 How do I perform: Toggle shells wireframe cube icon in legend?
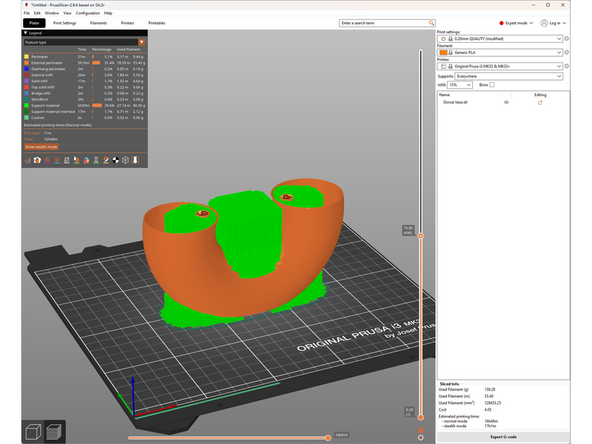(126, 160)
